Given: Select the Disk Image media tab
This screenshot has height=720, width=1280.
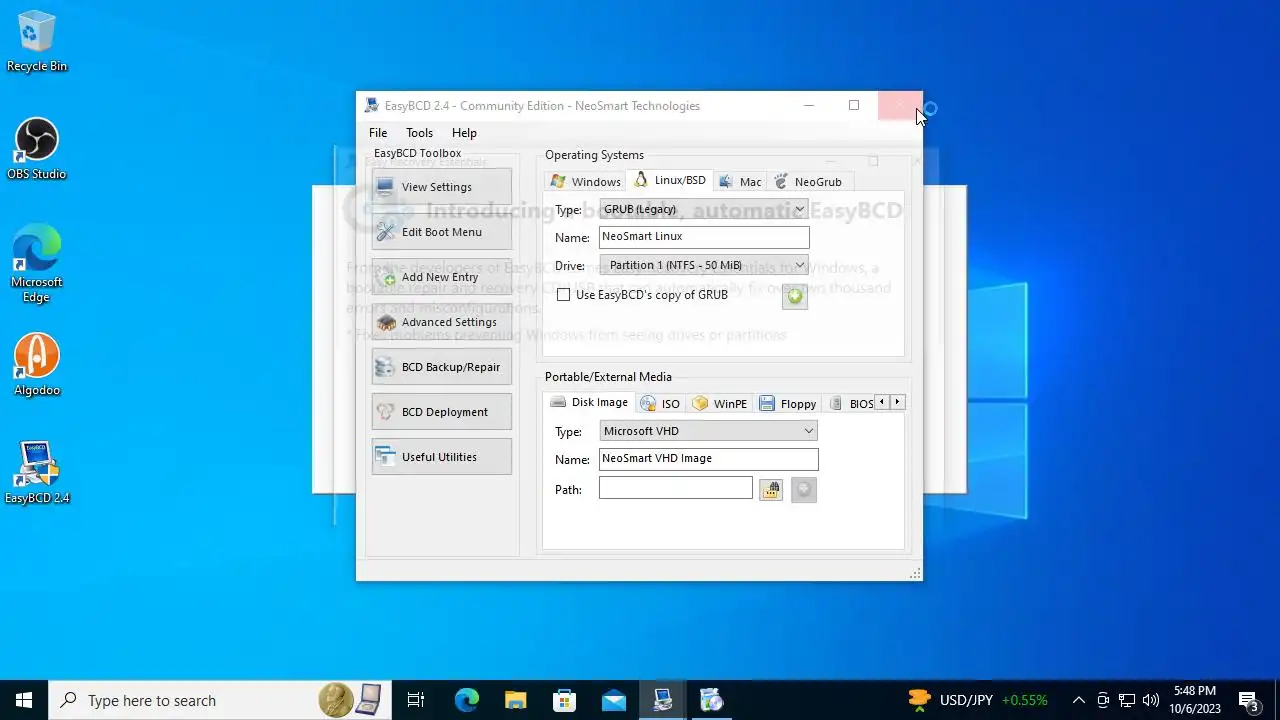Looking at the screenshot, I should tap(589, 402).
